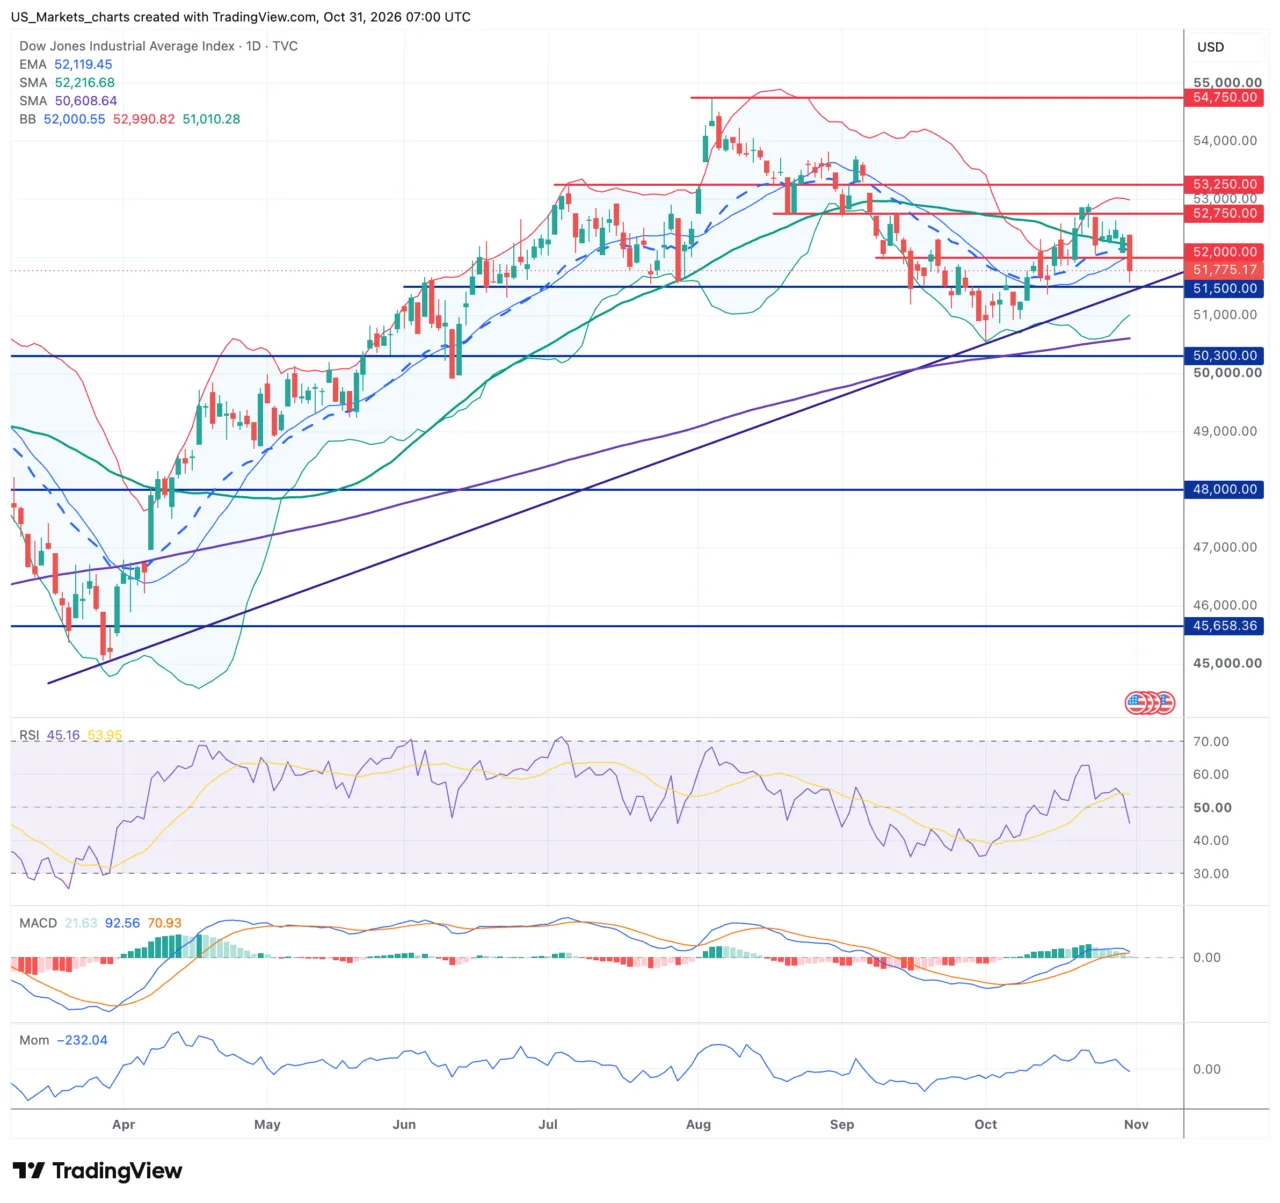Click the 51,500.00 blue support price label
This screenshot has height=1203, width=1280.
tap(1224, 288)
